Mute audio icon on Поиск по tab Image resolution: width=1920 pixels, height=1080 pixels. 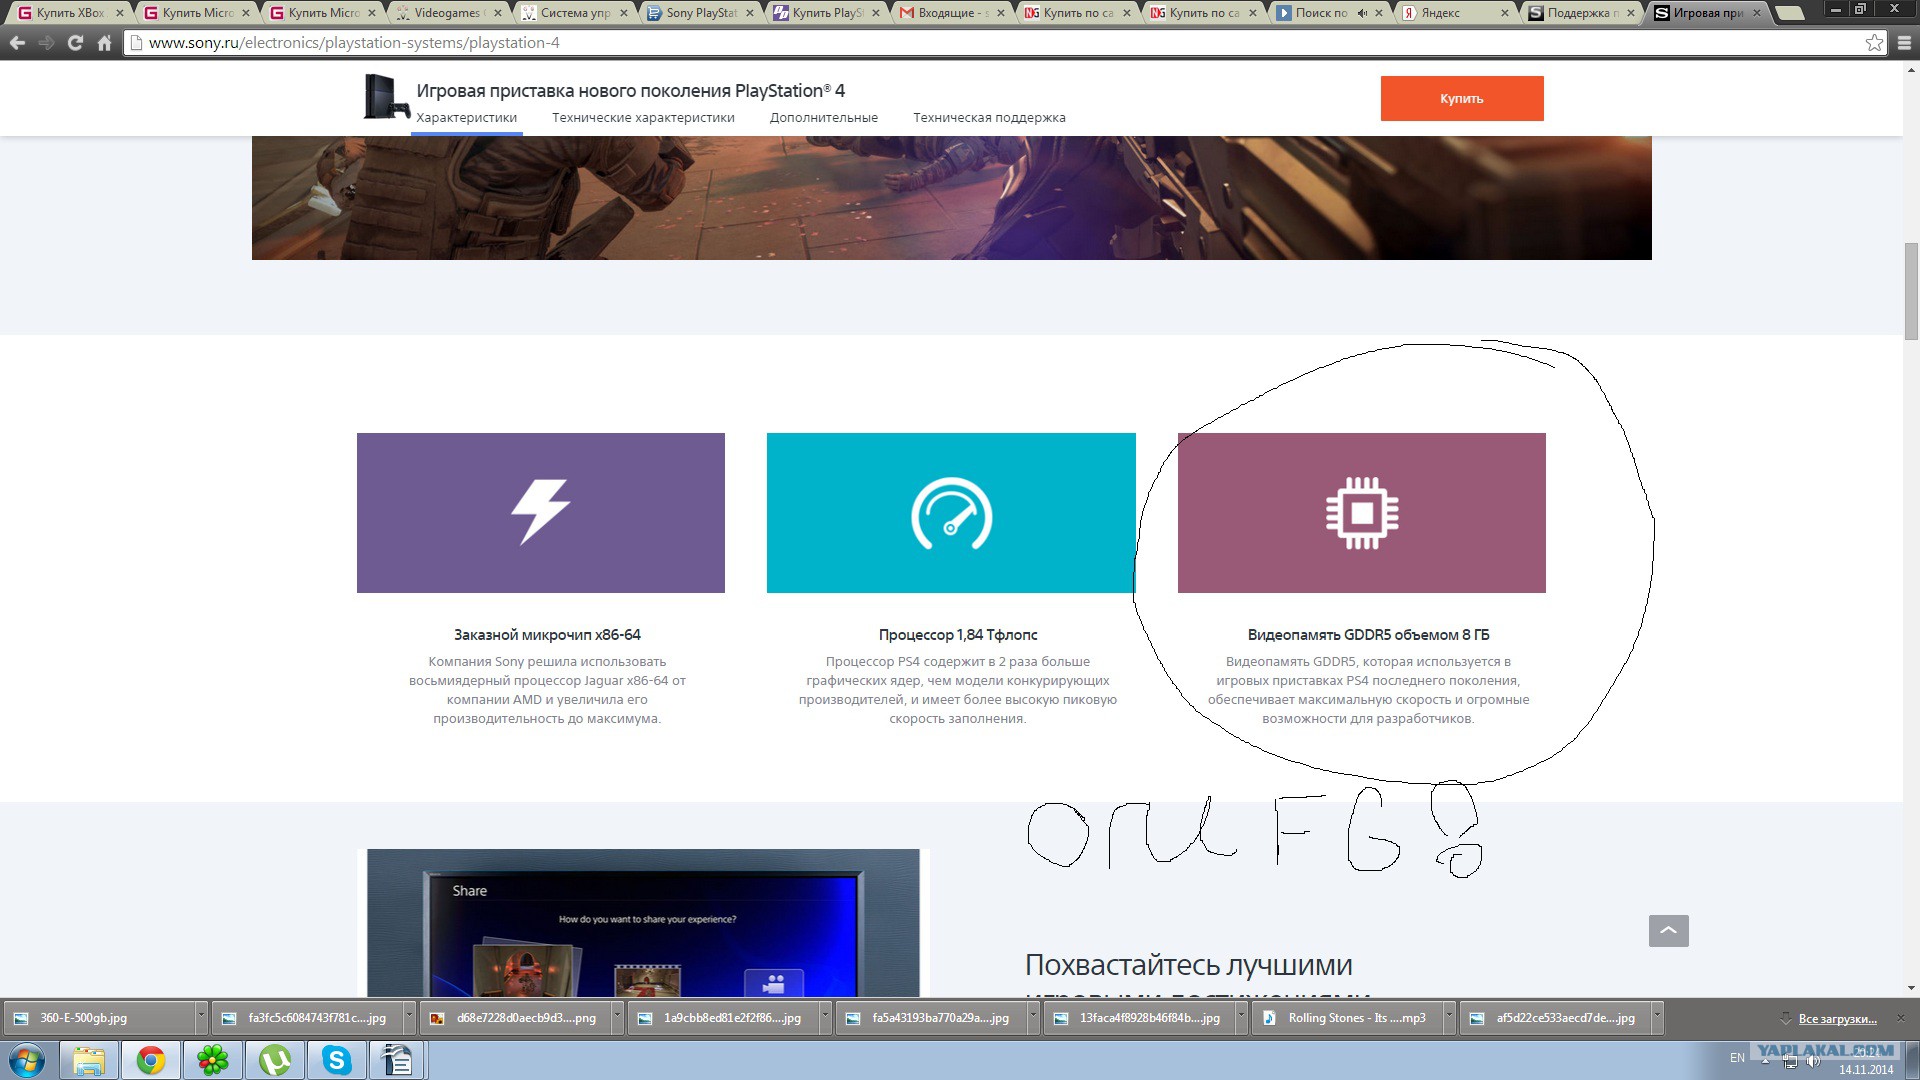(x=1362, y=13)
